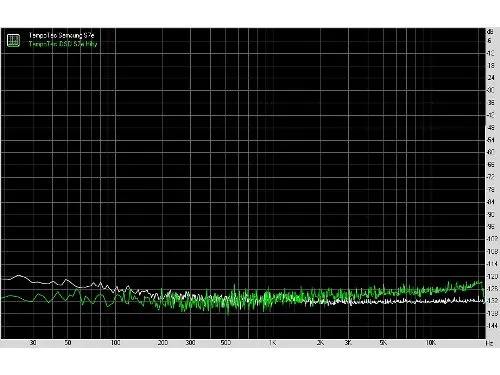Click the dB unit label
500x375 pixels.
click(x=490, y=32)
